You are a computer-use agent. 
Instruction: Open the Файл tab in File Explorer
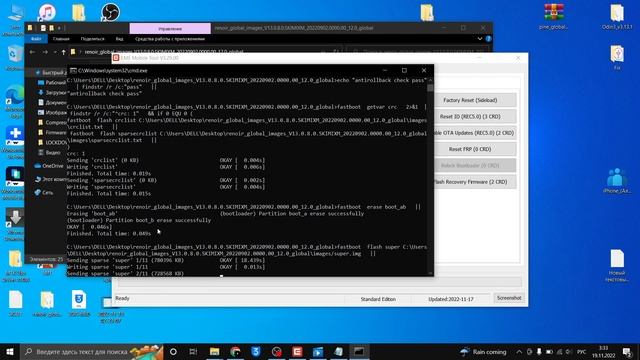36,39
